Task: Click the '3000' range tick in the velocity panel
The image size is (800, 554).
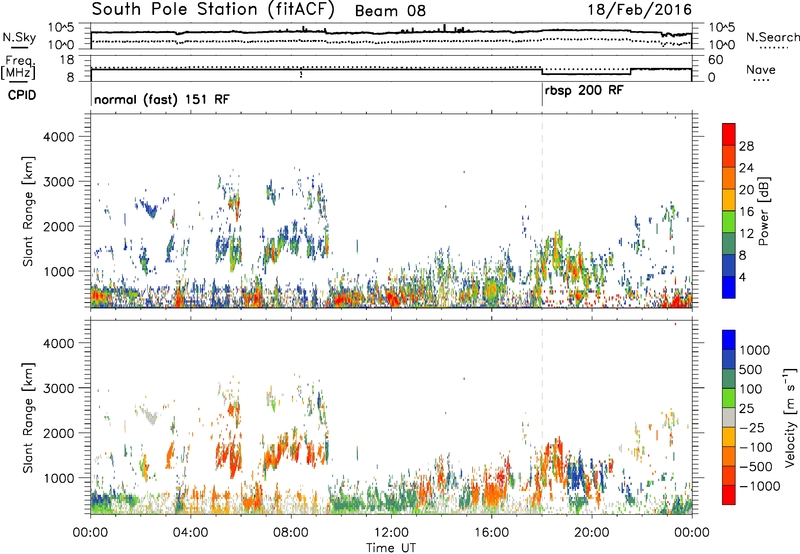Action: [58, 388]
